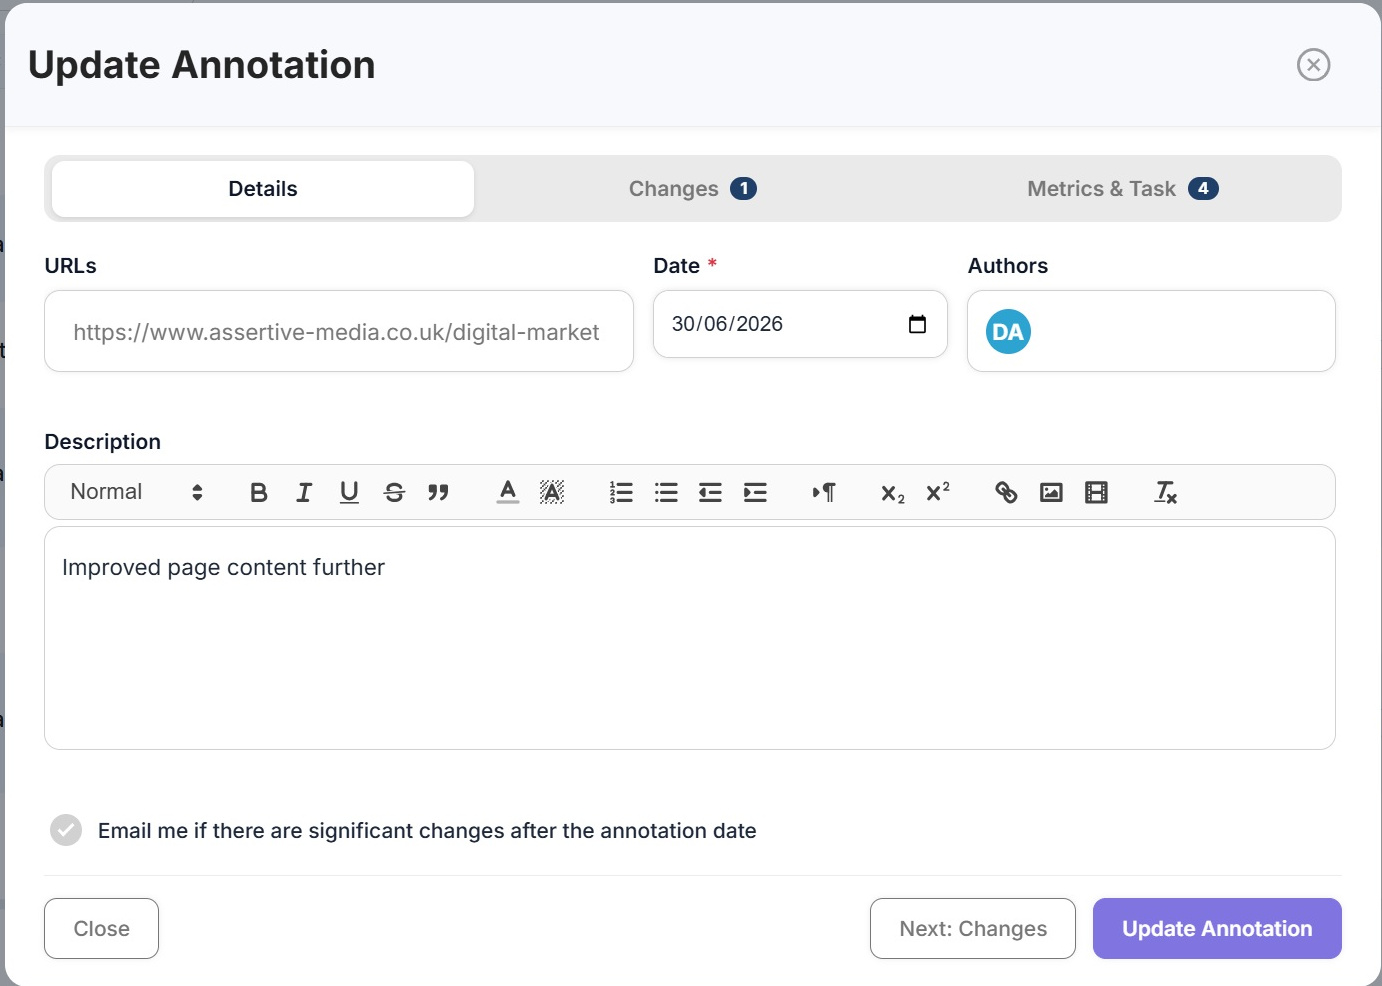Insert a hyperlink
The height and width of the screenshot is (986, 1382).
point(1006,492)
